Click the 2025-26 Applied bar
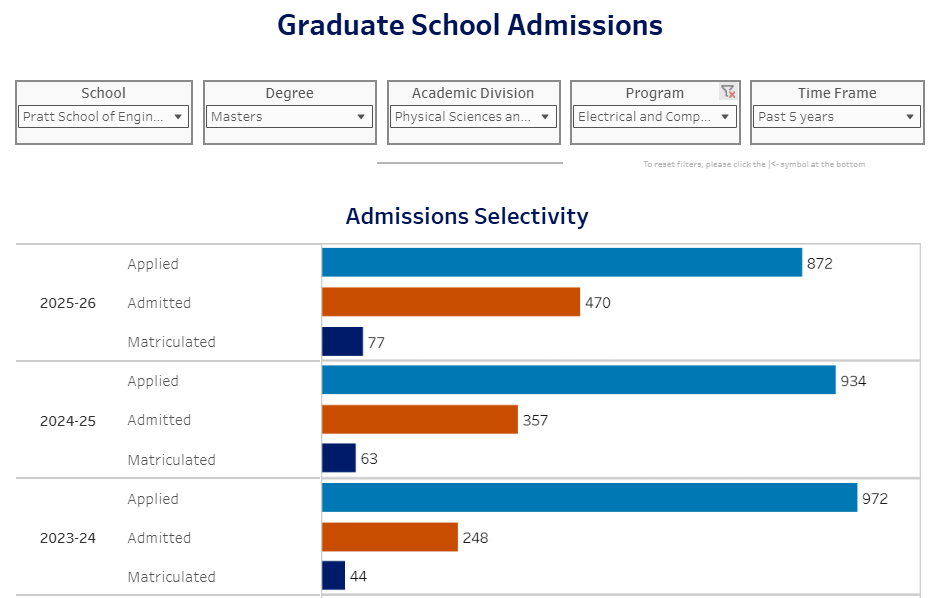 tap(561, 263)
